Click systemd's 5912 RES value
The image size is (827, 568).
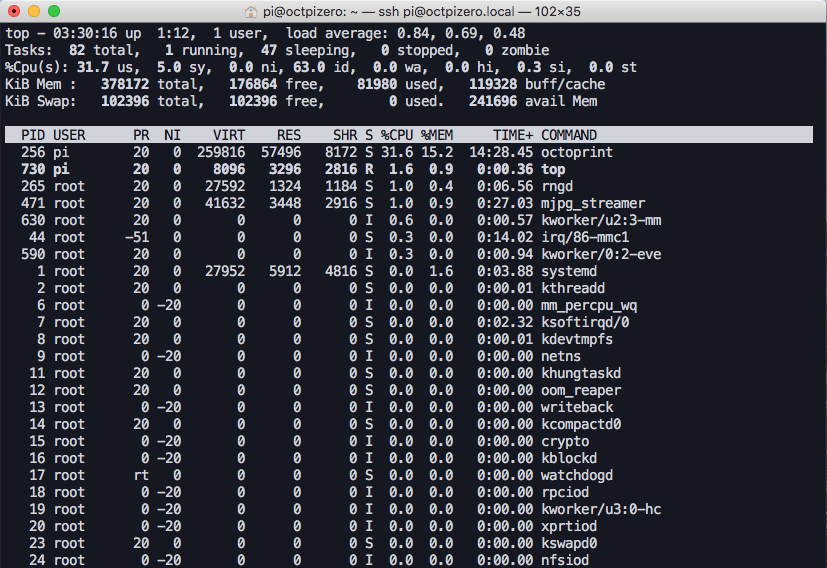coord(285,271)
